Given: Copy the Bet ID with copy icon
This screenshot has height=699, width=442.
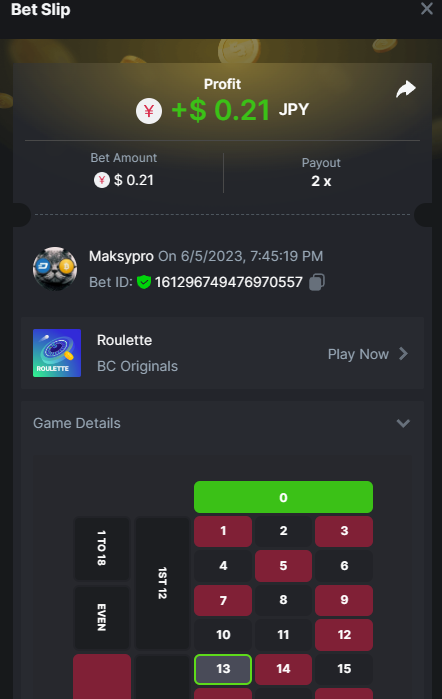Looking at the screenshot, I should pos(317,282).
